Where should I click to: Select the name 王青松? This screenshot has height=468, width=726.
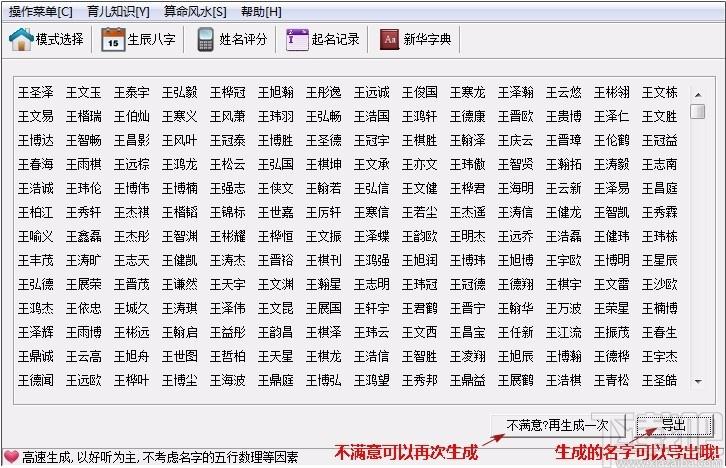612,381
